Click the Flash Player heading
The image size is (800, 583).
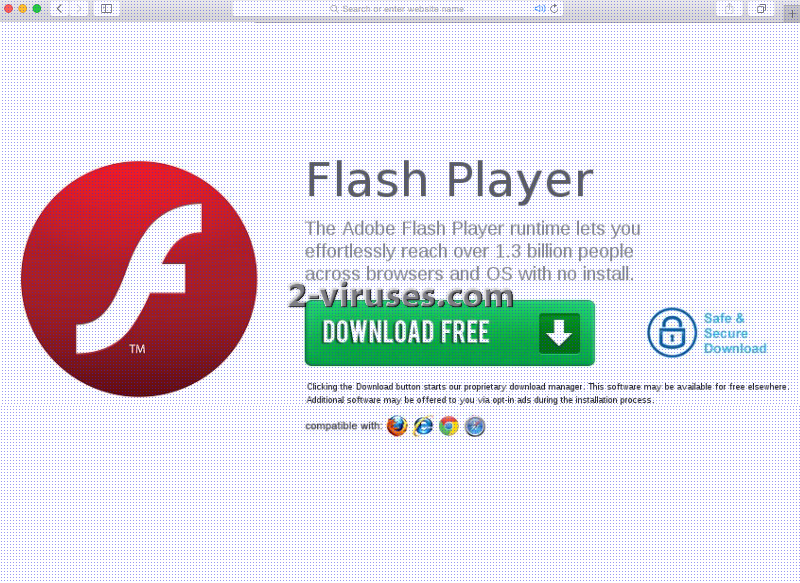449,180
